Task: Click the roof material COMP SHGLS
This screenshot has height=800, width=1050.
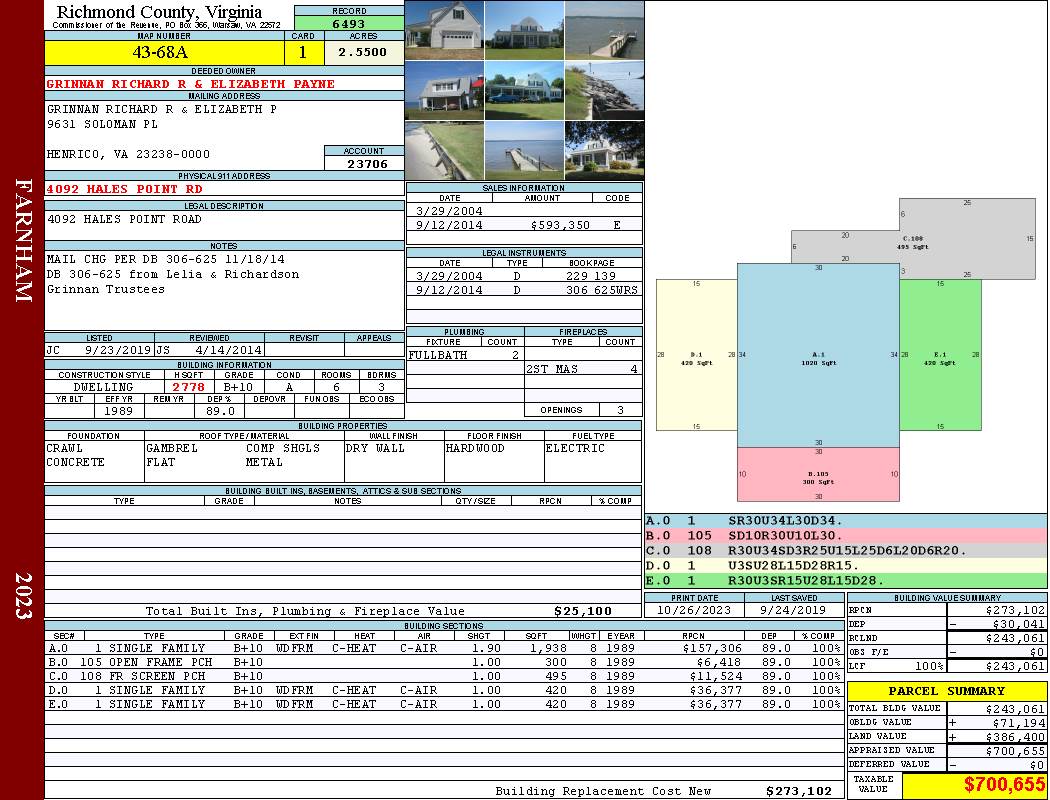Action: pos(283,448)
